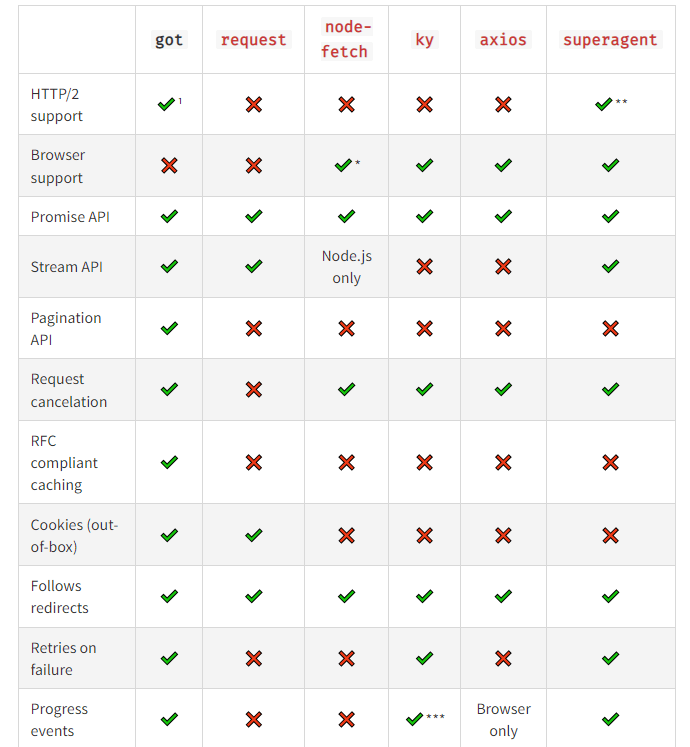
Task: Click got's HTTP/2 support checkmark
Action: [167, 104]
